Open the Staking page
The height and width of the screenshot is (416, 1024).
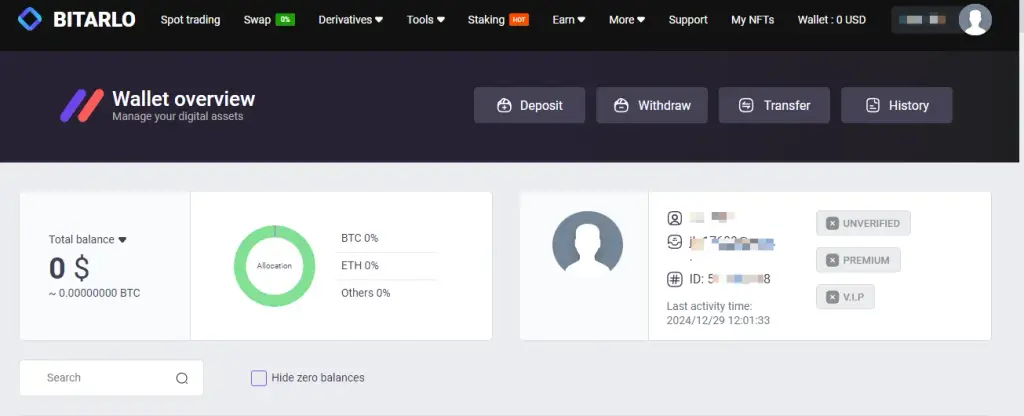[486, 20]
